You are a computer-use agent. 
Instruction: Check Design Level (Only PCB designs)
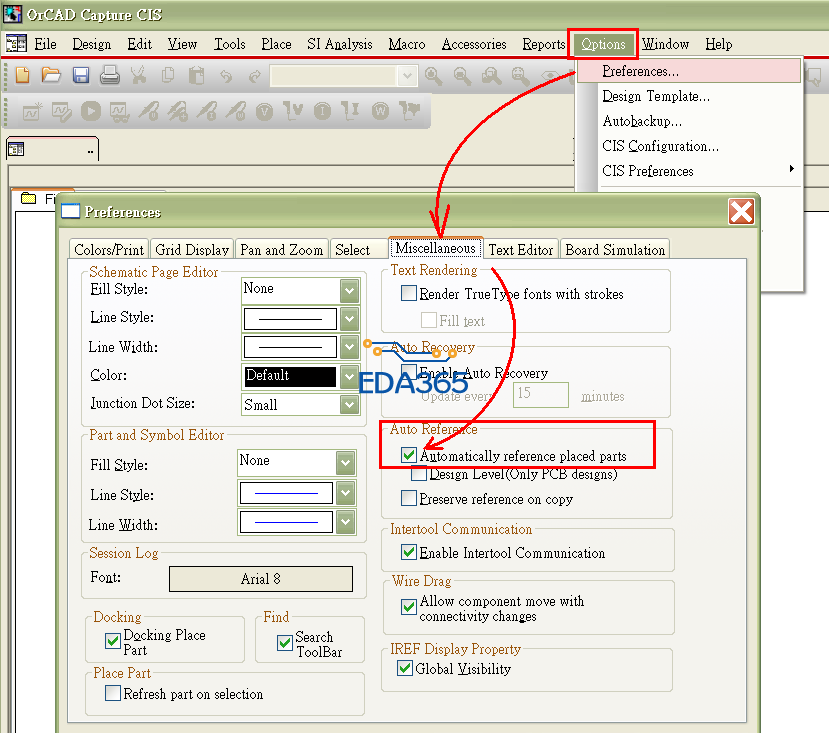click(419, 474)
